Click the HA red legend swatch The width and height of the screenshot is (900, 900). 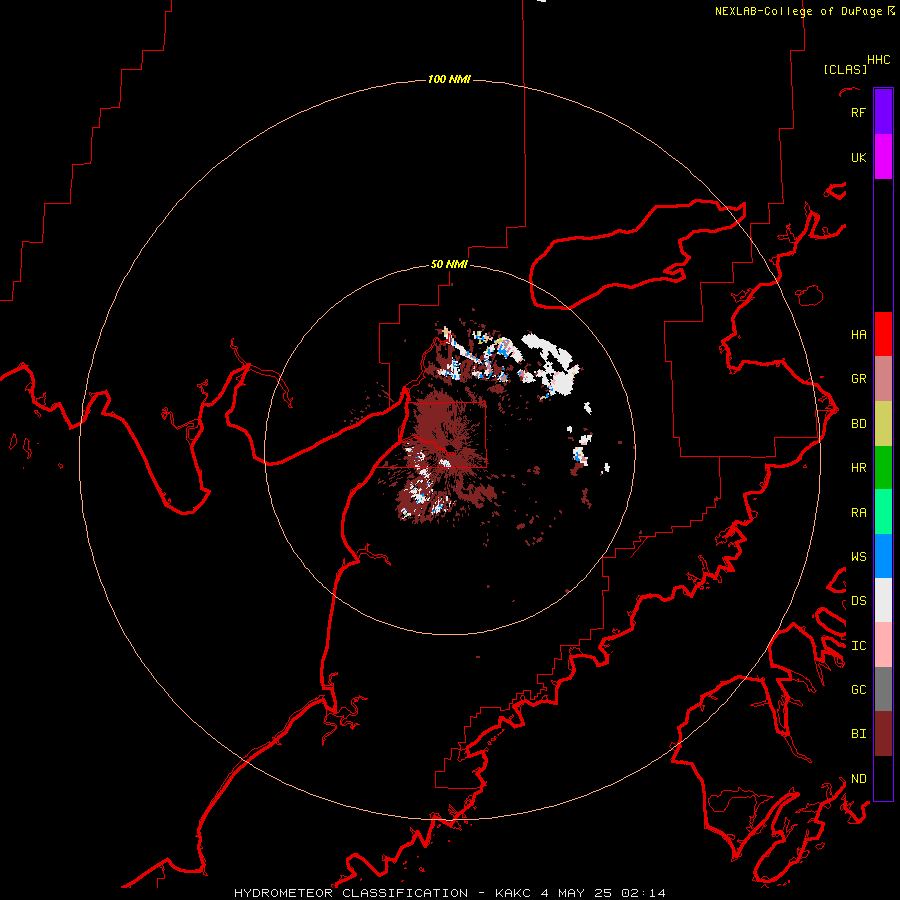point(883,334)
